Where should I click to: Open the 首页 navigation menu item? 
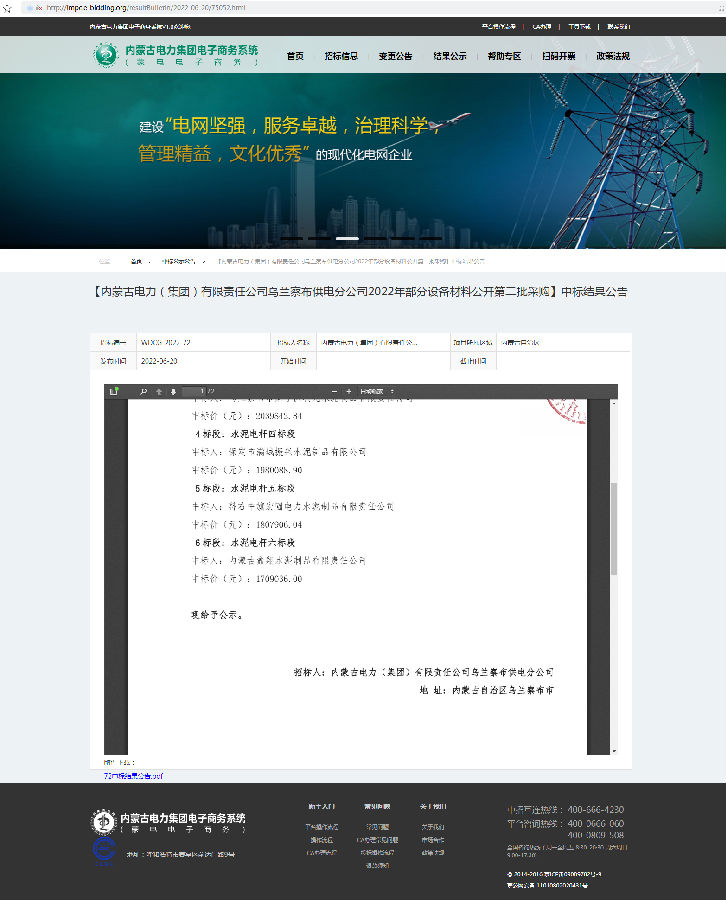coord(295,56)
